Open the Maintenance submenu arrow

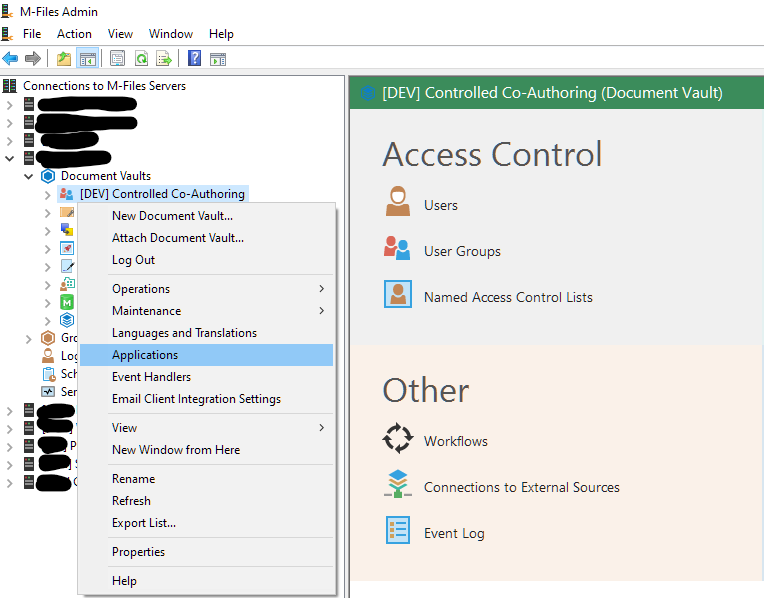click(x=322, y=310)
